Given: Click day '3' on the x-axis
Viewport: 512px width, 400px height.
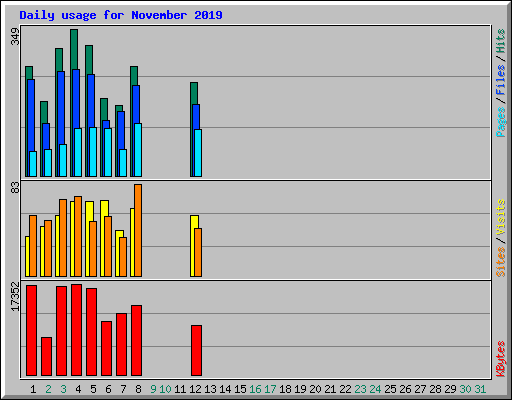Looking at the screenshot, I should click(x=63, y=389).
